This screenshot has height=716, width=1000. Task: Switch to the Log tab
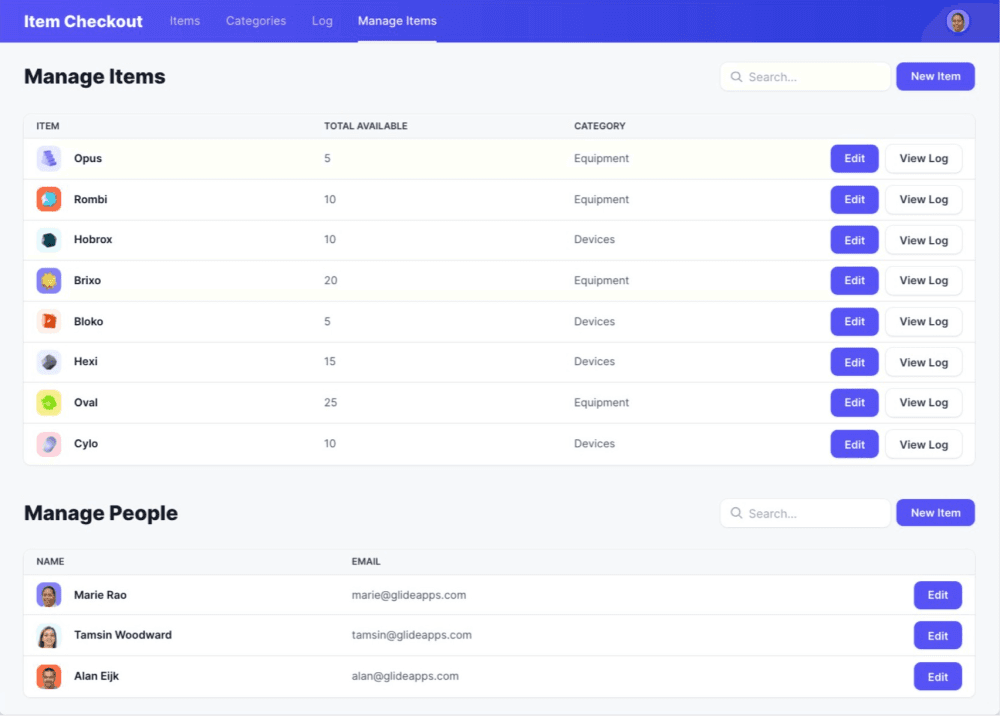pos(322,21)
